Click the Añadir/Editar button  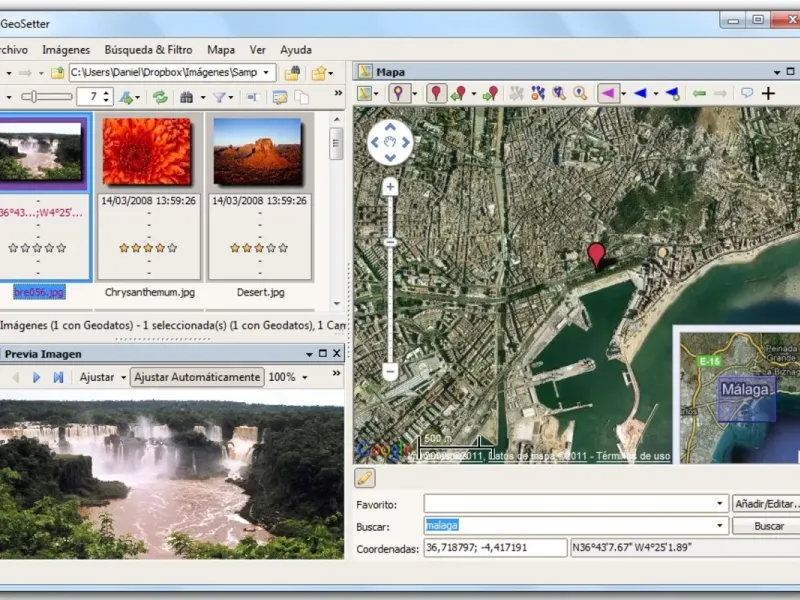(766, 503)
